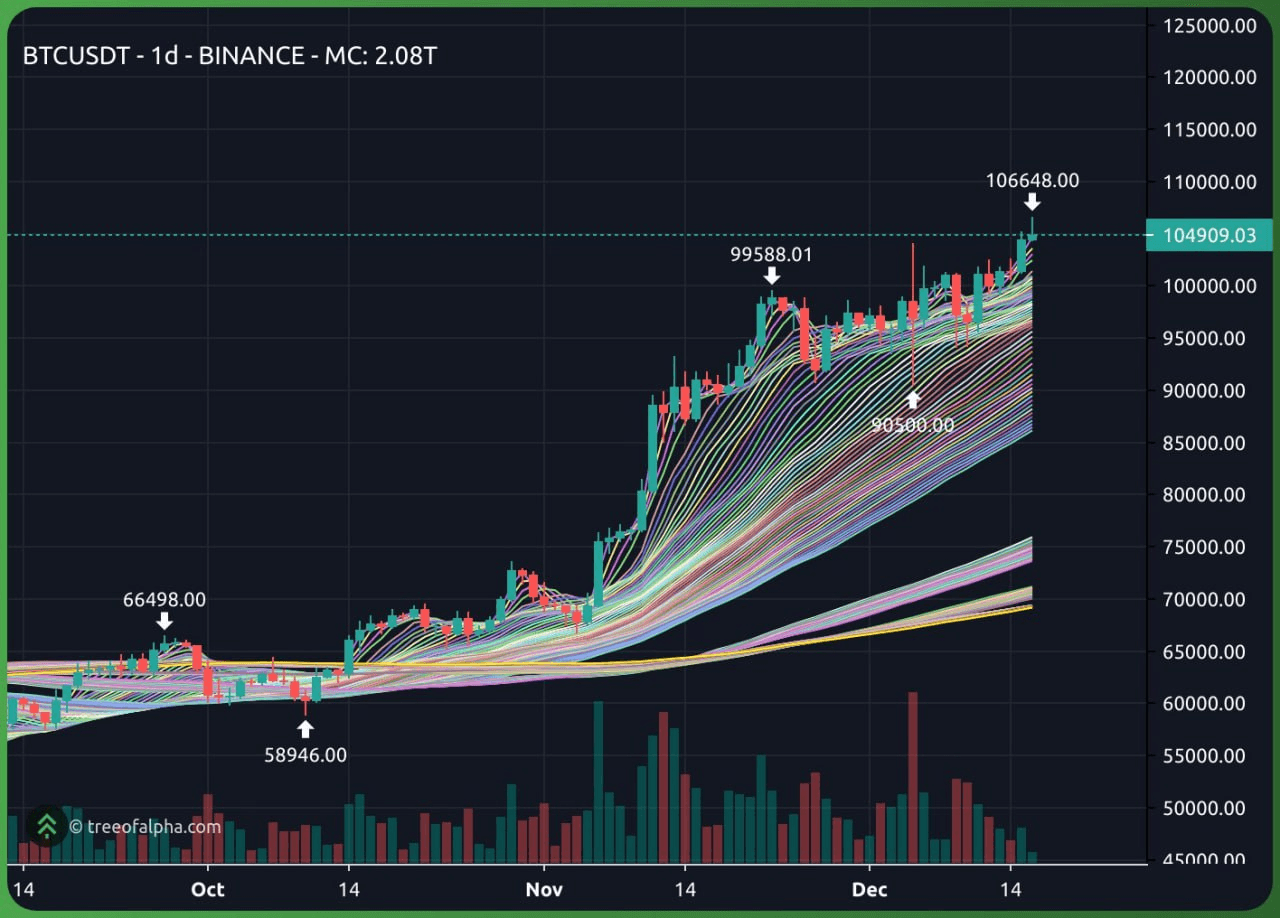Click the 100000.00 price axis label
Image resolution: width=1280 pixels, height=918 pixels.
tap(1210, 286)
